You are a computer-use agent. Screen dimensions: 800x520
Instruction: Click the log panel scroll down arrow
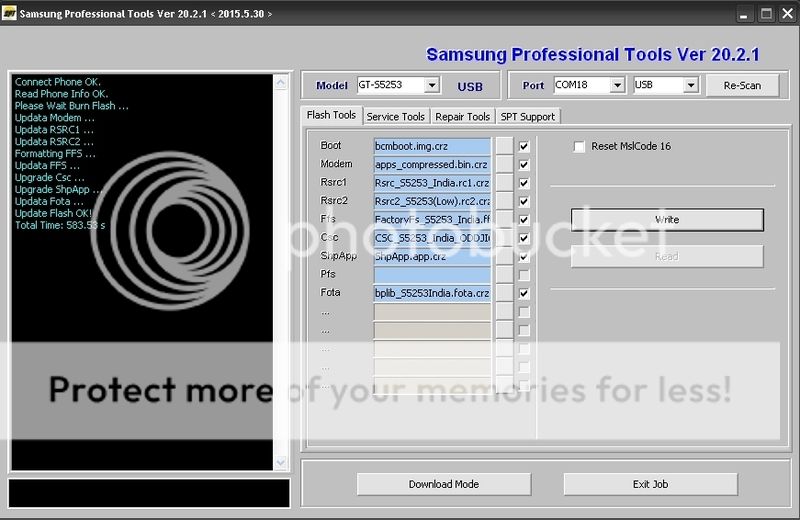pos(281,462)
